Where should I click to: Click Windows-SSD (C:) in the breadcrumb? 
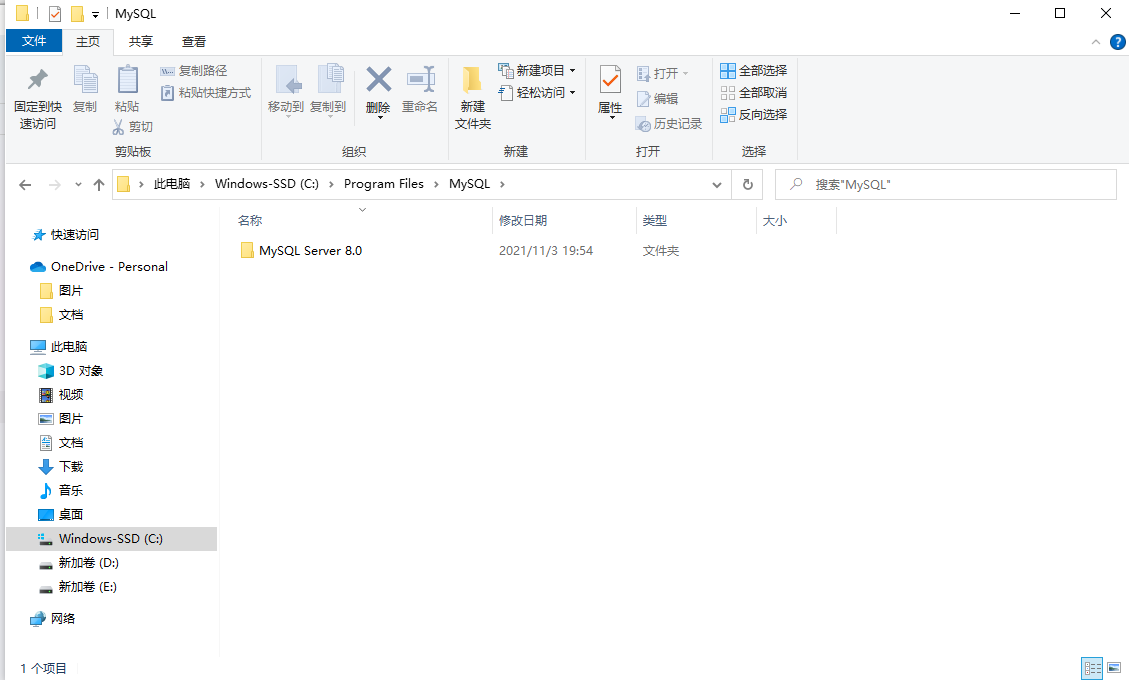click(267, 184)
